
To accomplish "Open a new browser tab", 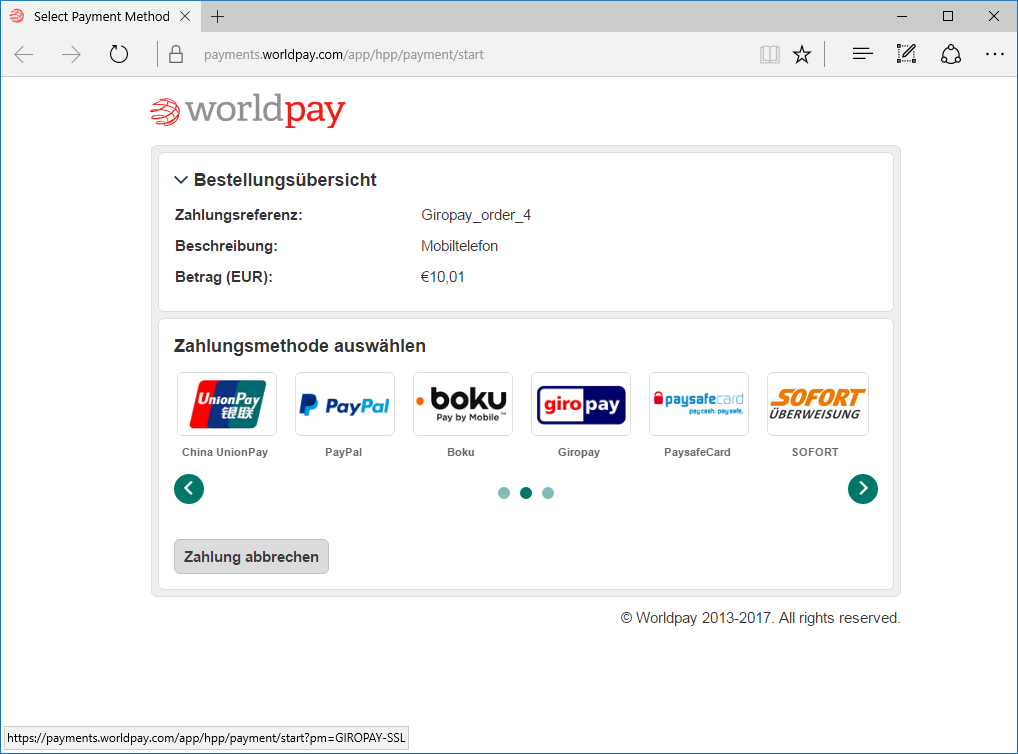I will pyautogui.click(x=217, y=17).
